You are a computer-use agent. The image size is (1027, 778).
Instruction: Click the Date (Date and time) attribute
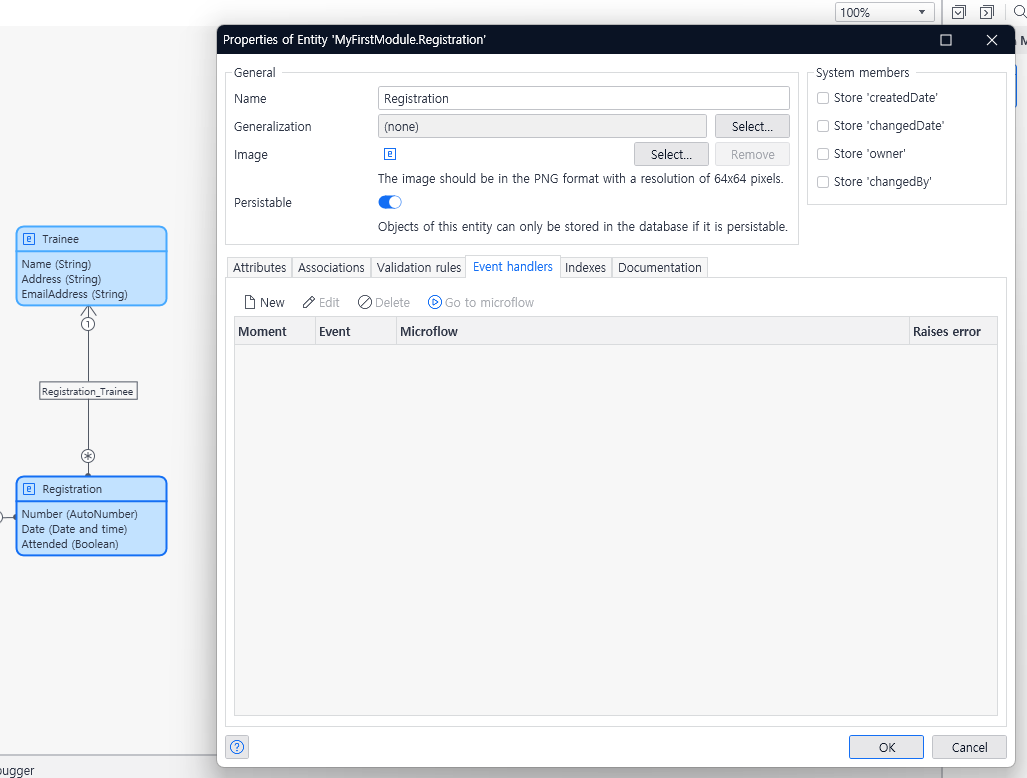pos(74,529)
